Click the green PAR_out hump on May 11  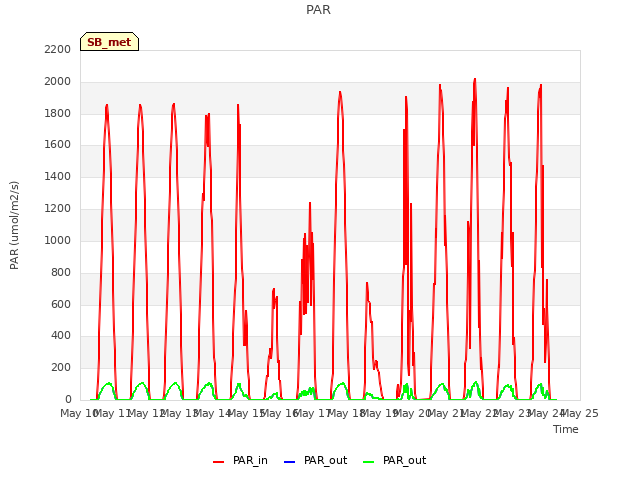(108, 384)
